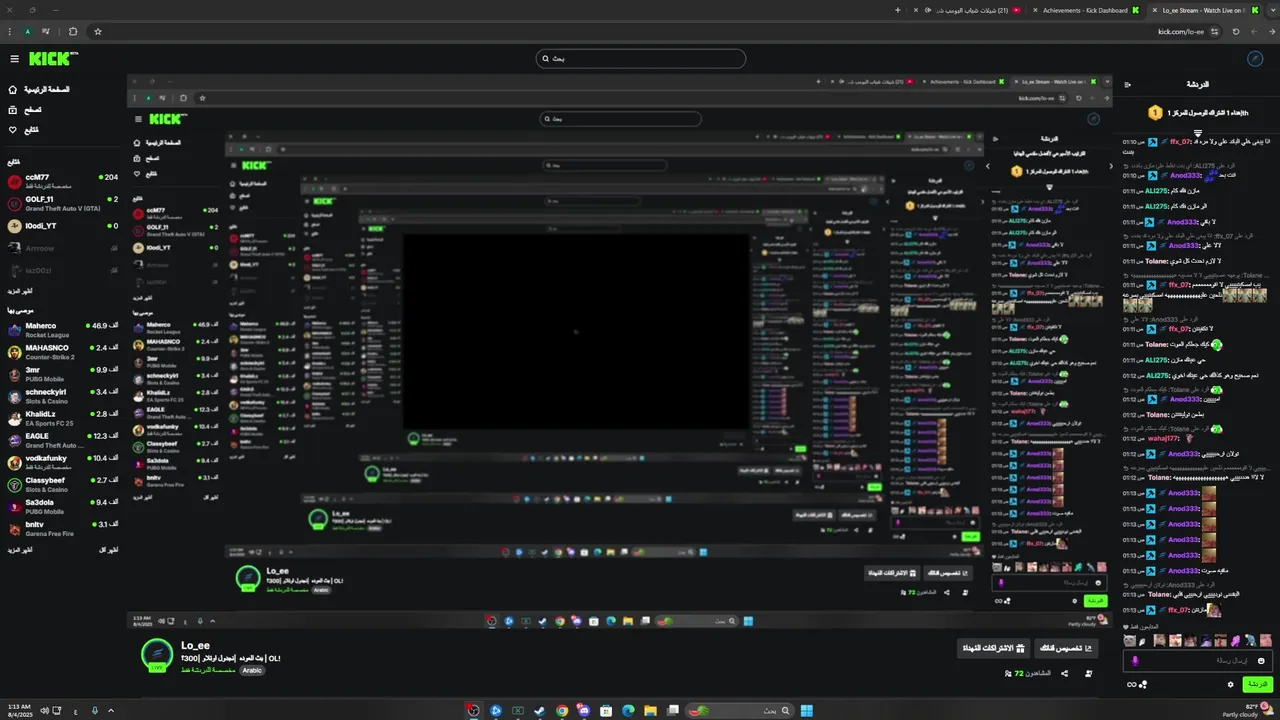The height and width of the screenshot is (720, 1280).
Task: Click the outermost Kick search field
Action: click(x=640, y=59)
